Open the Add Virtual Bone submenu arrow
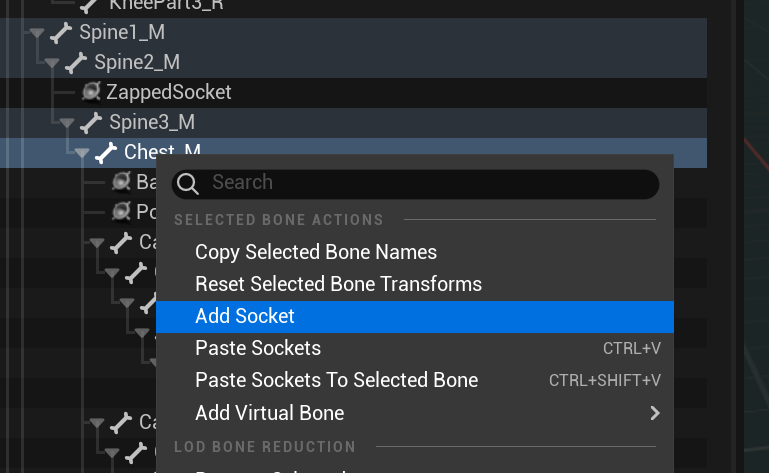The width and height of the screenshot is (769, 473). pos(655,413)
